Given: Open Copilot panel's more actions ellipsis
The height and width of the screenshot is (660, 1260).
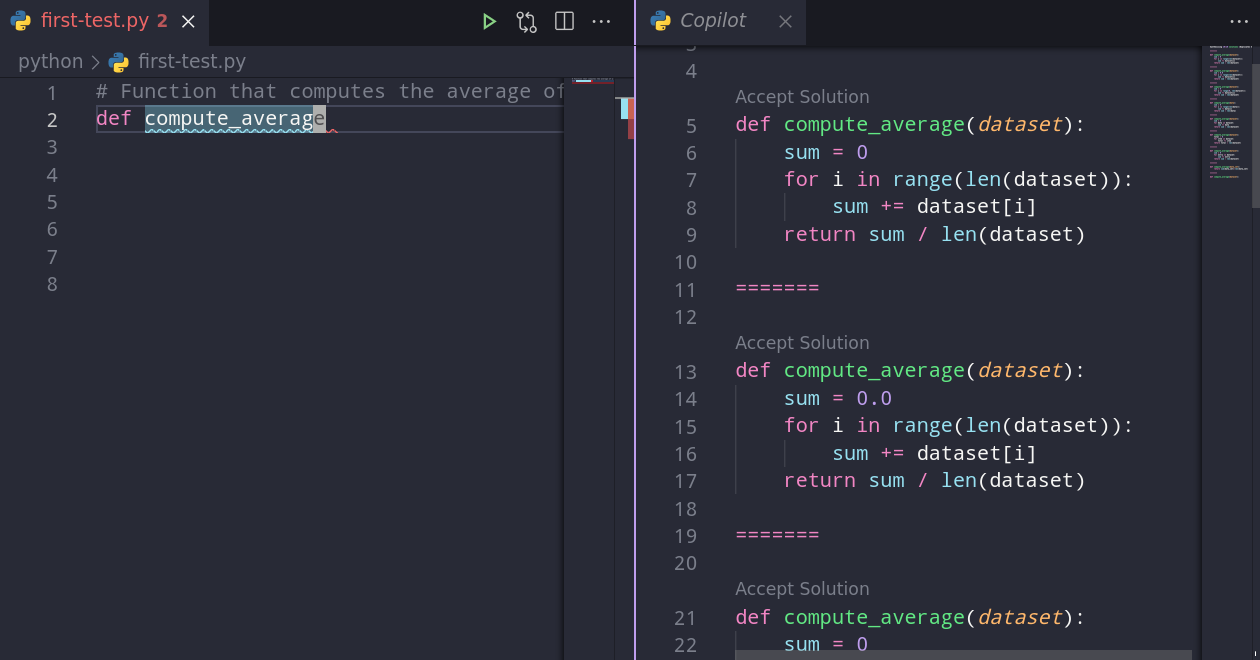Looking at the screenshot, I should pyautogui.click(x=1239, y=21).
